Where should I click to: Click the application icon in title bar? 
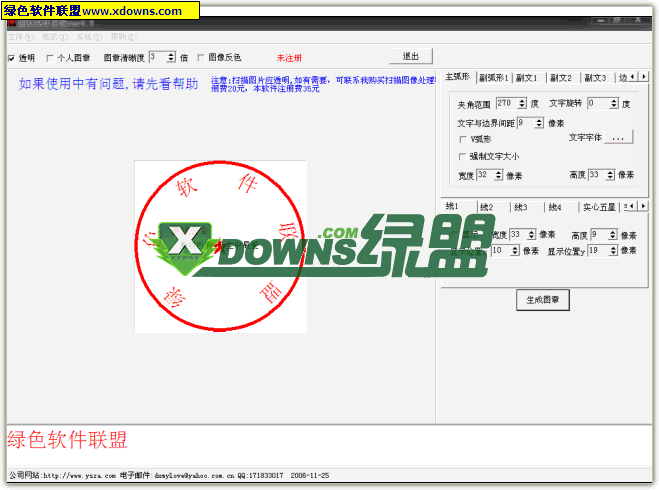[x=11, y=23]
